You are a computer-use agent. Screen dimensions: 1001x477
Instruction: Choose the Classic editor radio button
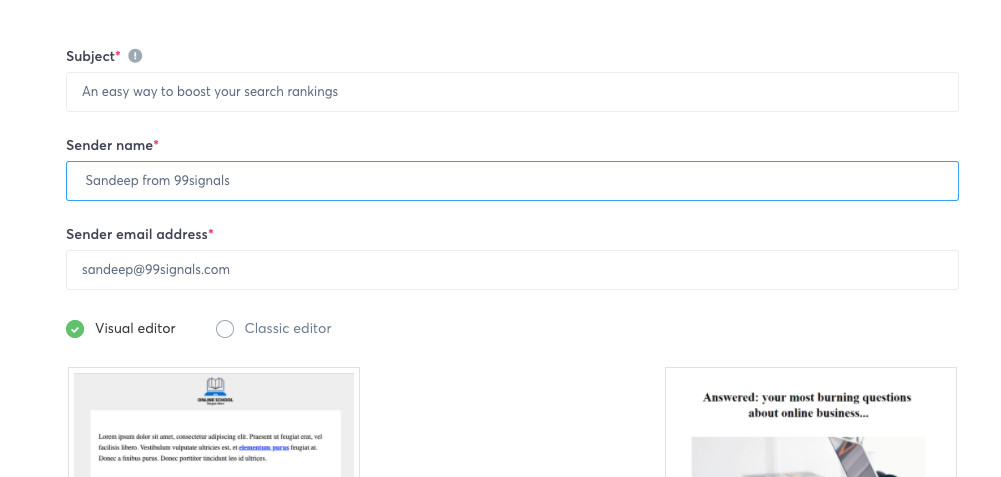click(x=225, y=329)
